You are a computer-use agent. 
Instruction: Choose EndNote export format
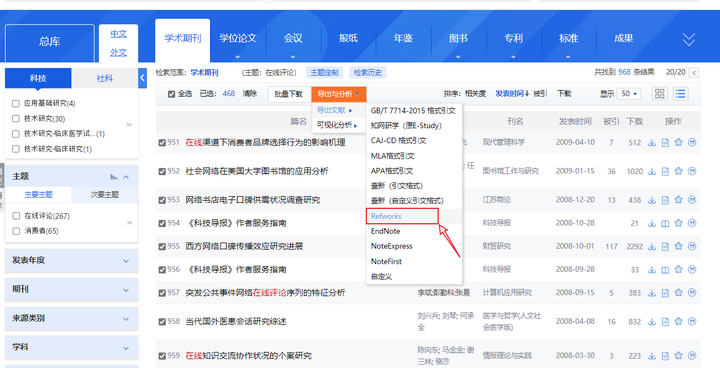(x=385, y=231)
